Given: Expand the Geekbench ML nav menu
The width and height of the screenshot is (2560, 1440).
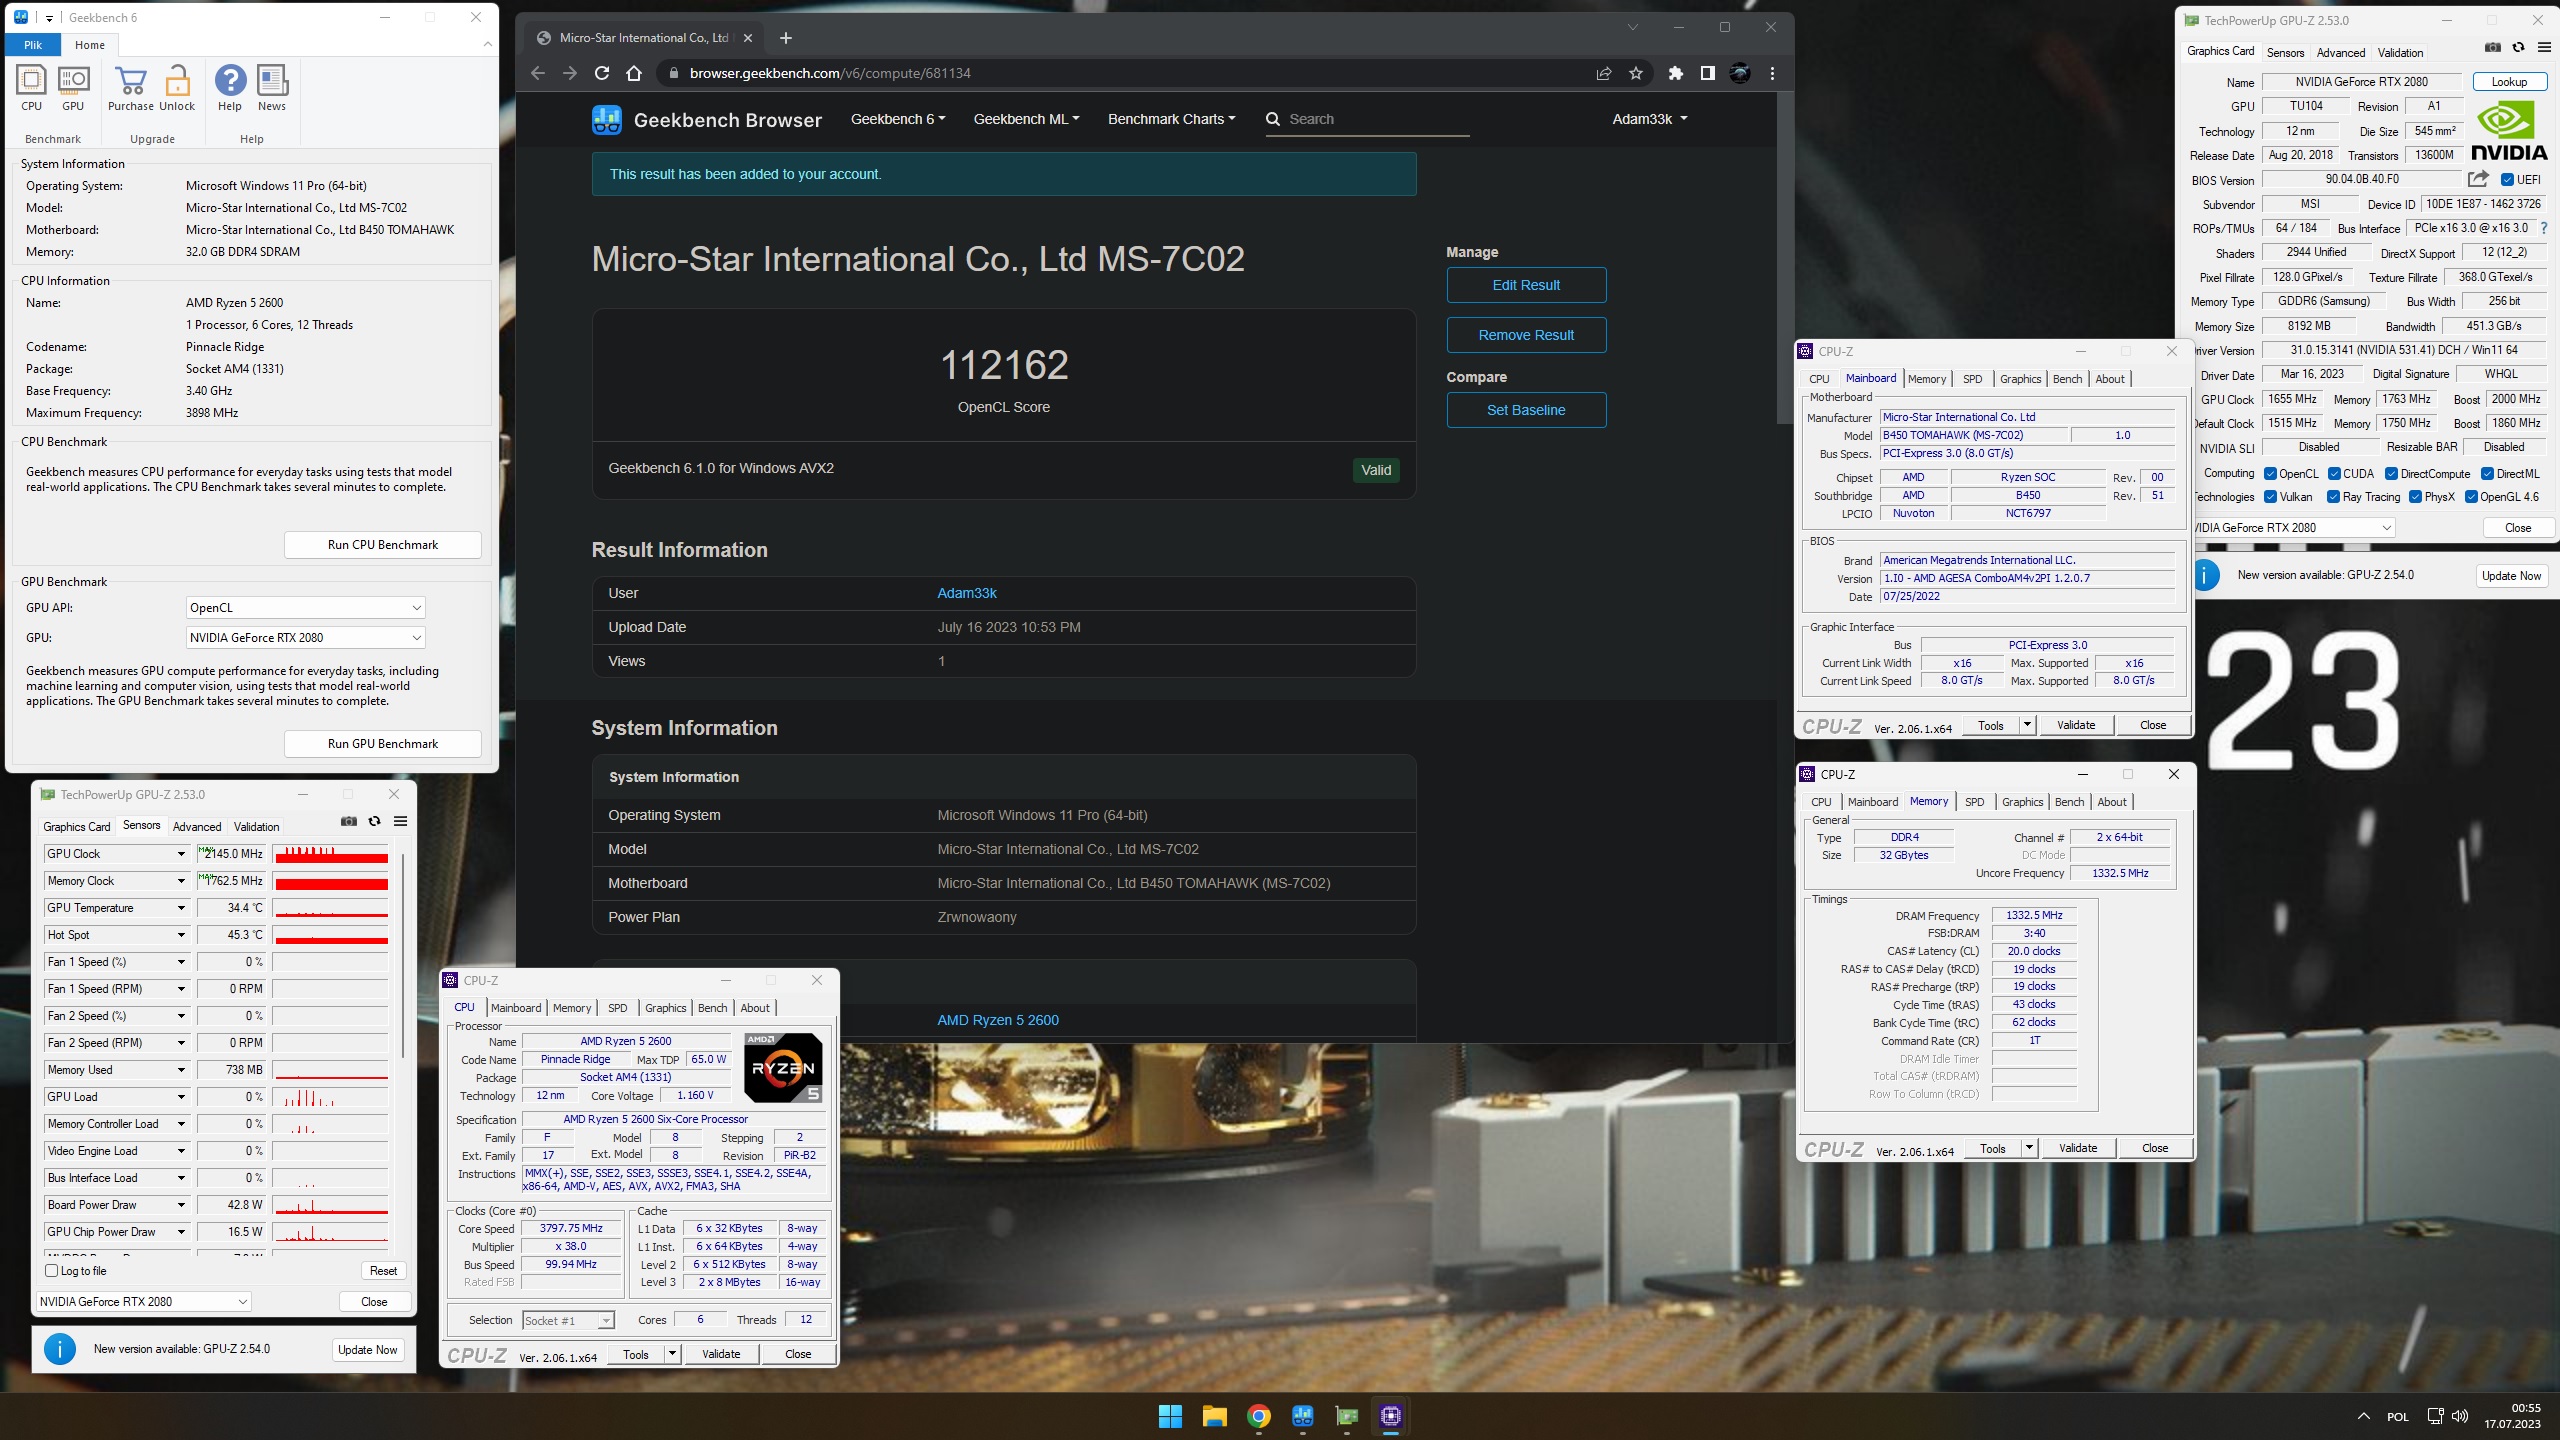Looking at the screenshot, I should 1026,119.
